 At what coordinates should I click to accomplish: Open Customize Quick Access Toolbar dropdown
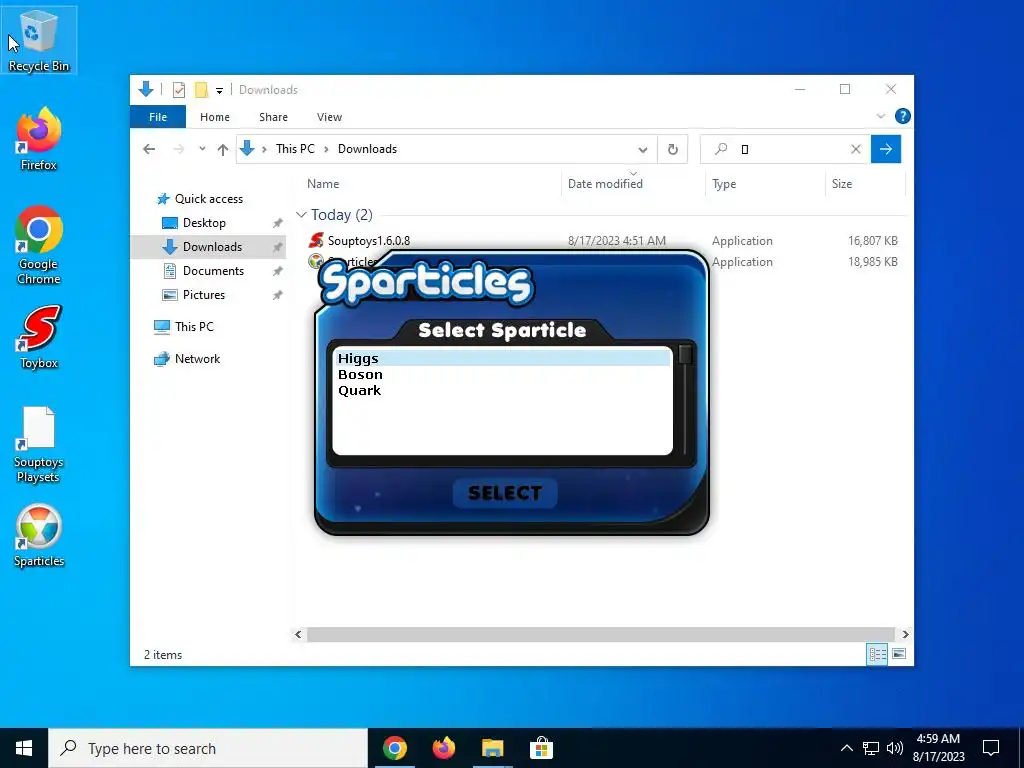(219, 91)
